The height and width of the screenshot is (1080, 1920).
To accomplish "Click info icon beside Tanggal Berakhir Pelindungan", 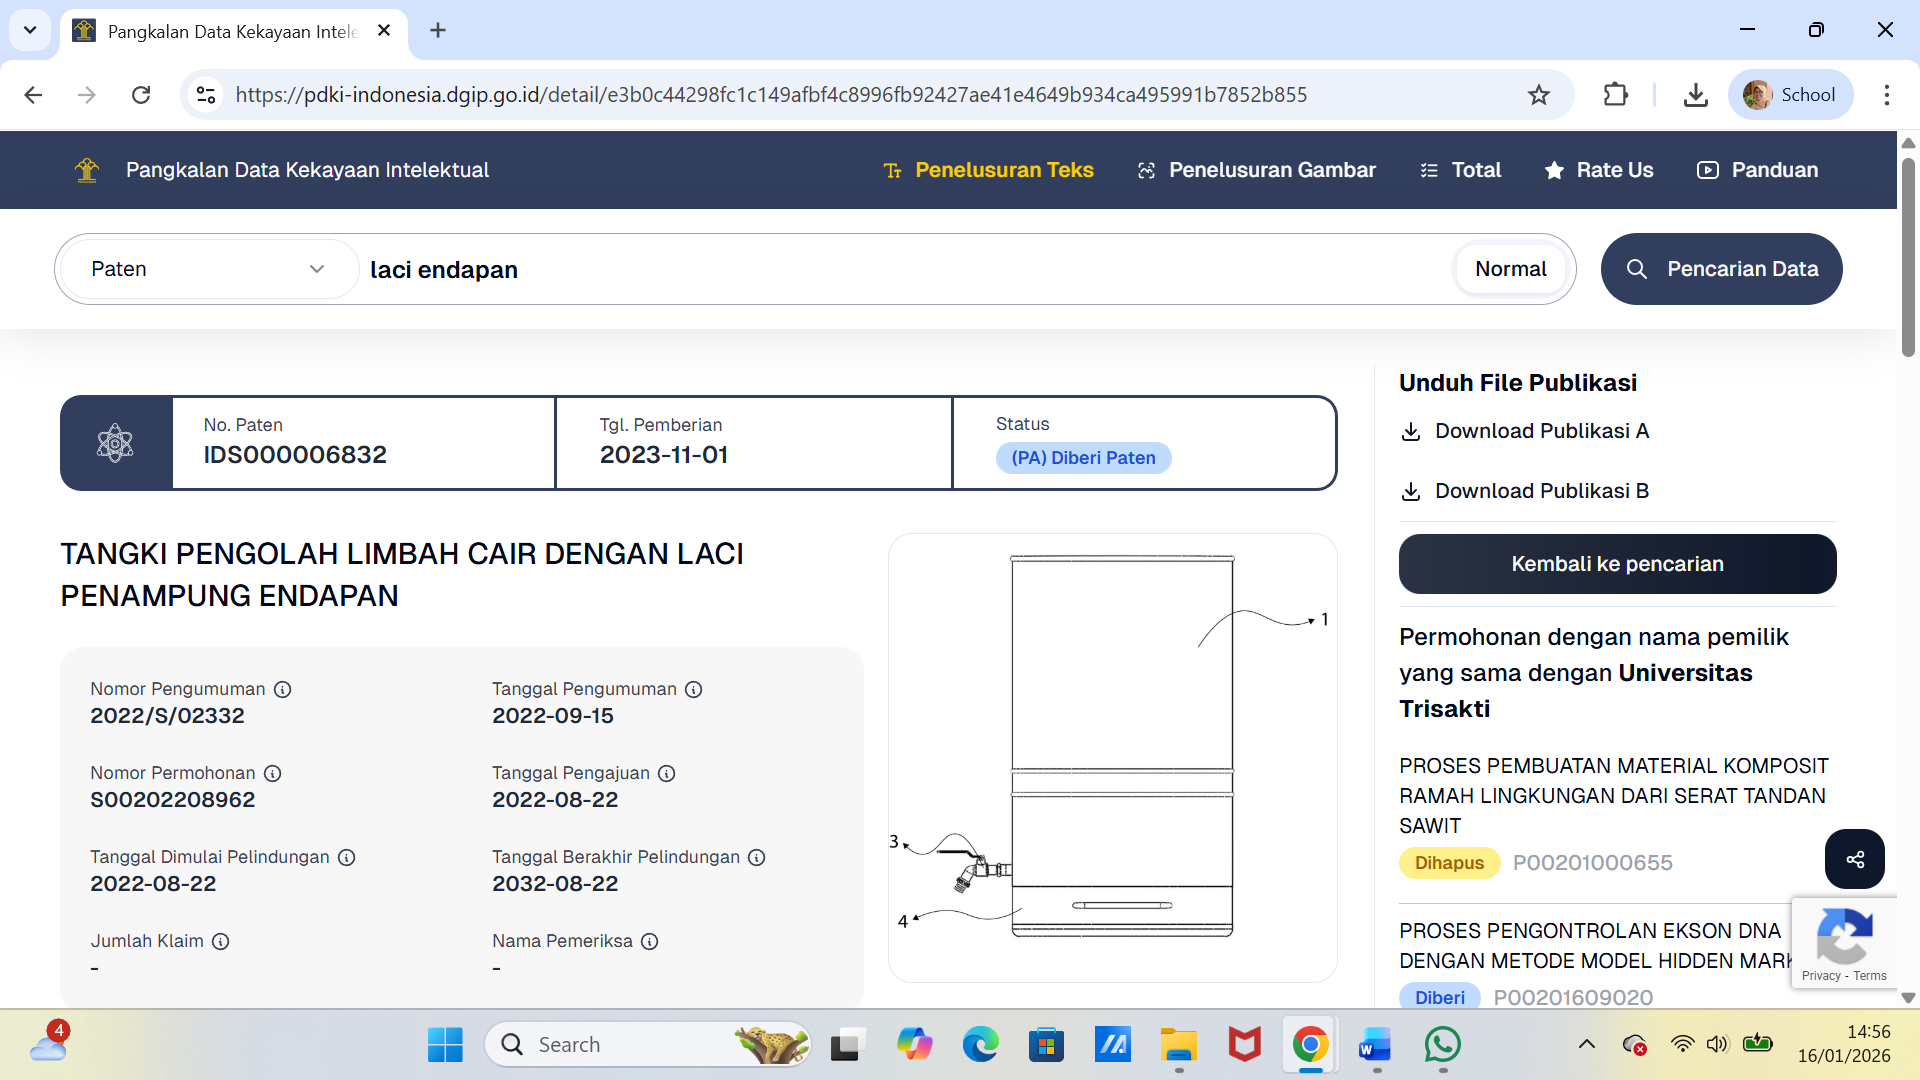I will click(x=757, y=857).
